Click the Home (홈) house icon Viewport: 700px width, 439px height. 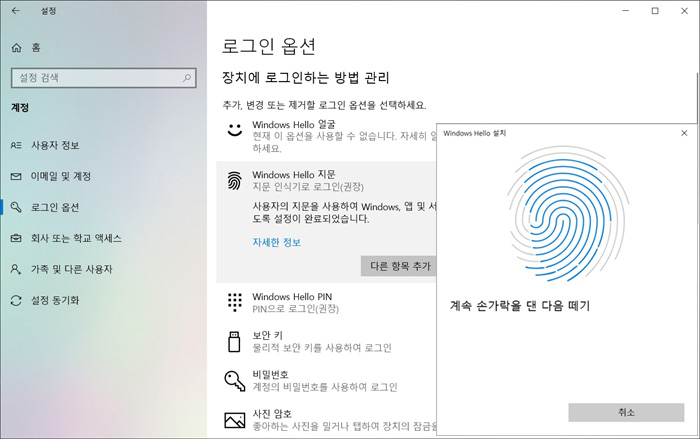click(x=17, y=47)
